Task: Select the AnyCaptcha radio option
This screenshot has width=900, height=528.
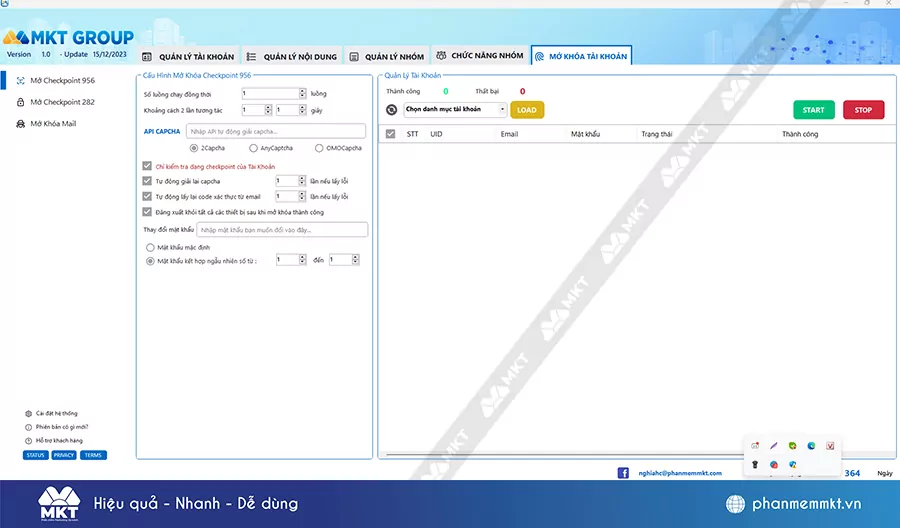Action: pyautogui.click(x=254, y=148)
